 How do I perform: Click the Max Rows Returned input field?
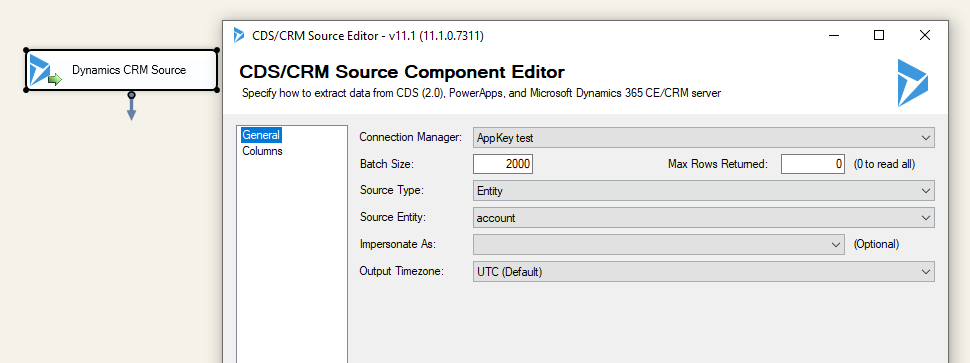pos(812,164)
